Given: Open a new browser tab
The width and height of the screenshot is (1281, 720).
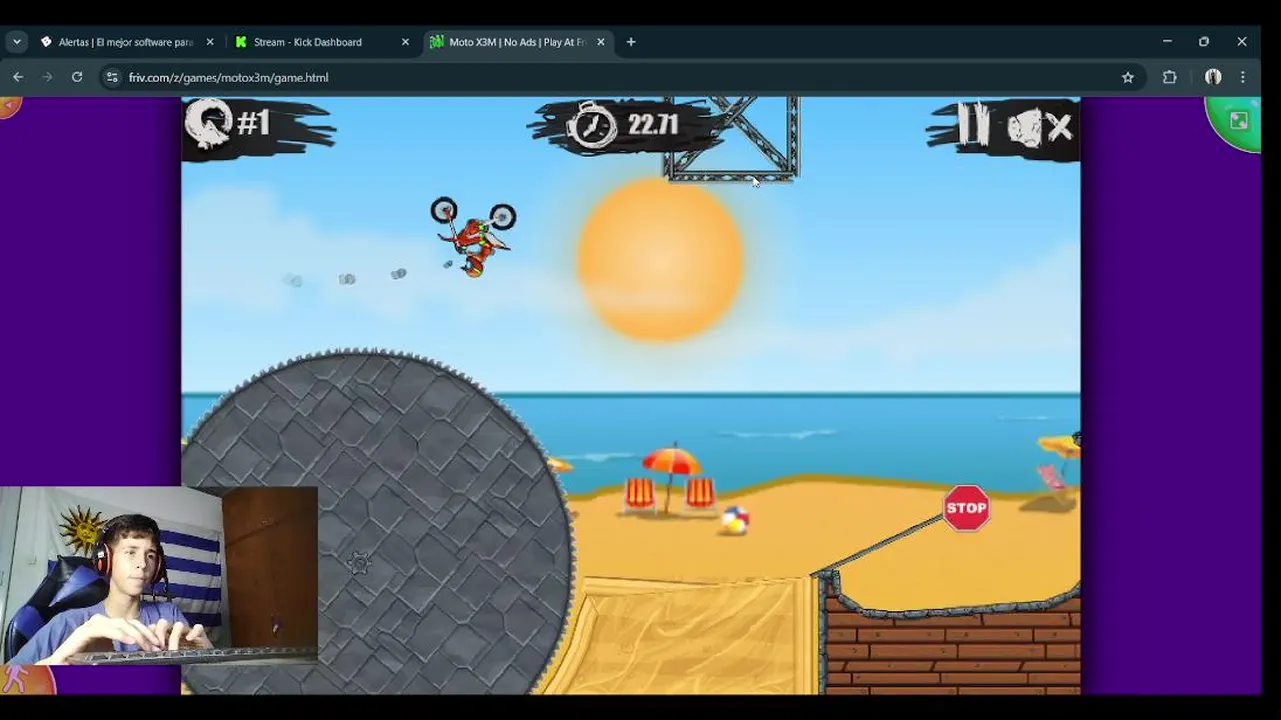Looking at the screenshot, I should [631, 42].
